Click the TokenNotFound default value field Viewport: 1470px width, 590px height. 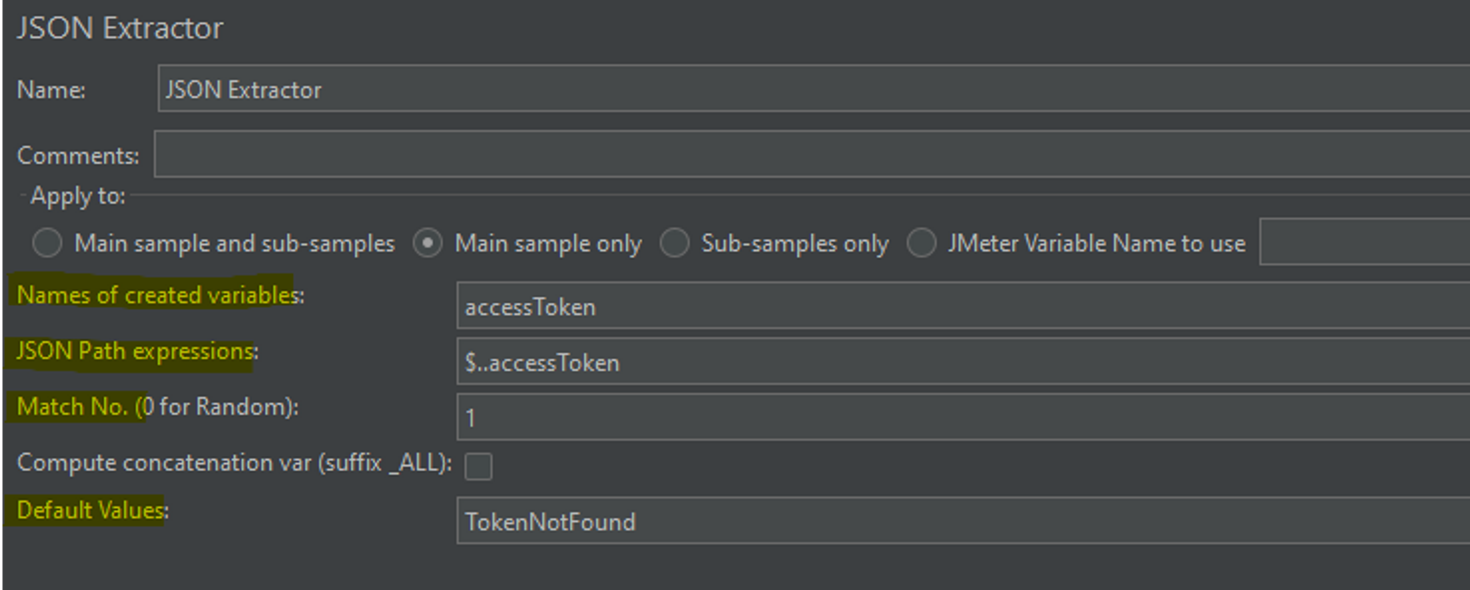coord(960,521)
